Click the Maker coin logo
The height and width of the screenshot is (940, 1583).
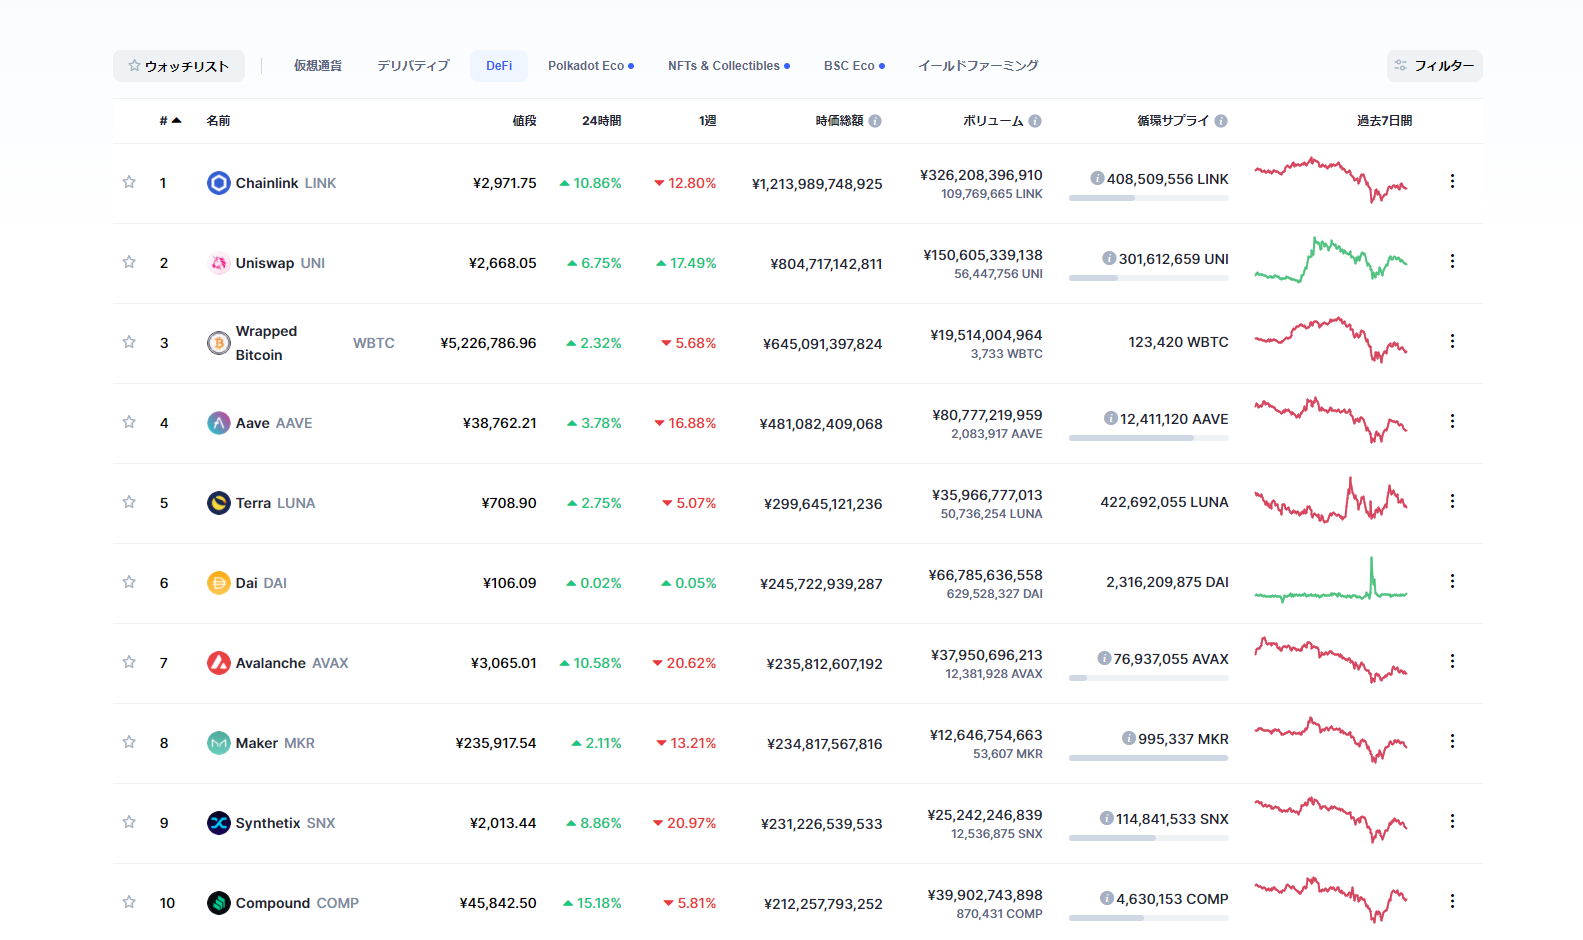pos(219,743)
